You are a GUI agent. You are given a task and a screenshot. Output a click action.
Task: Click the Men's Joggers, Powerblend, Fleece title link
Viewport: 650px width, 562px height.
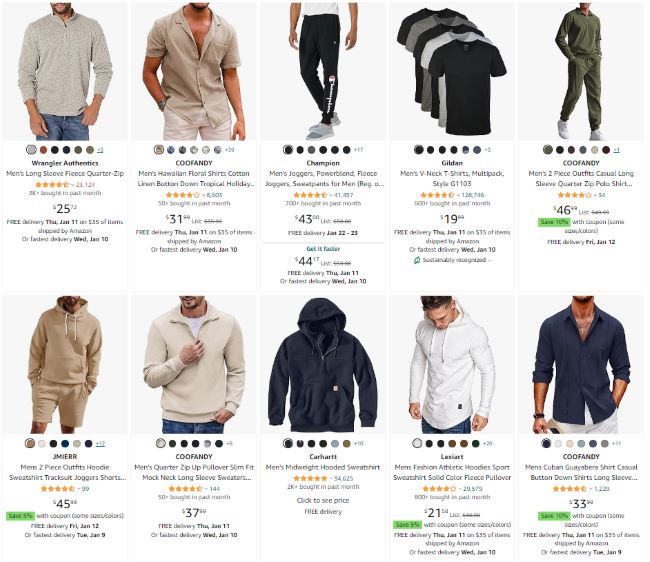324,178
